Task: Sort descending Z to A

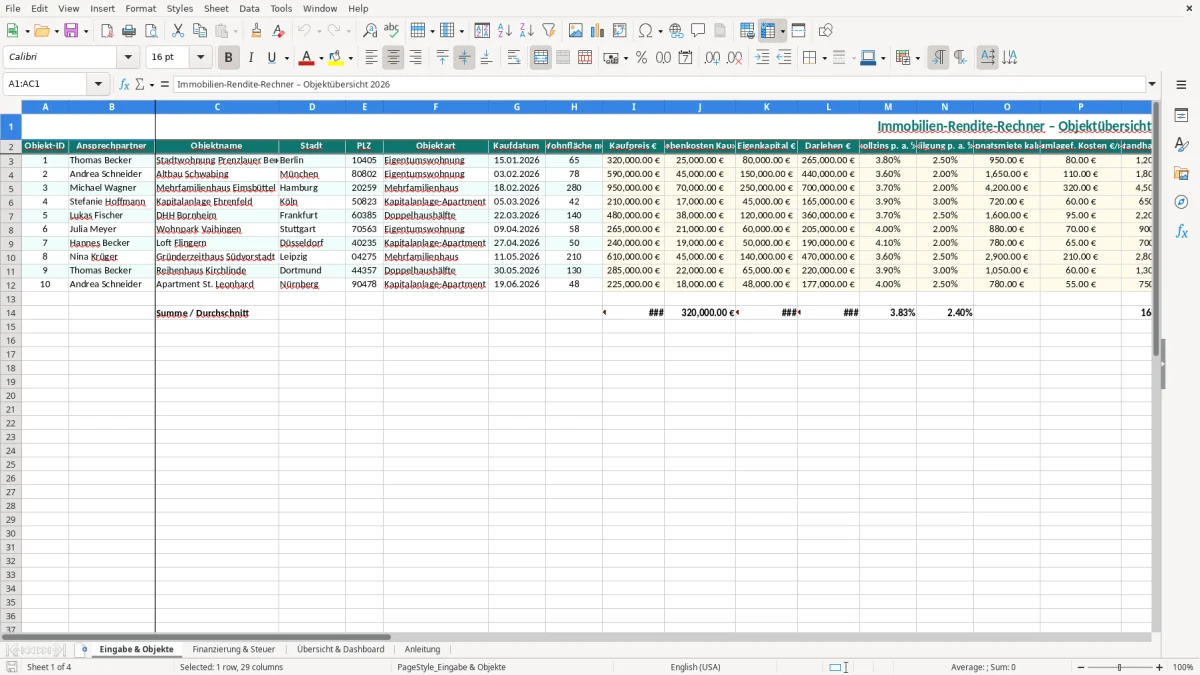Action: pos(526,31)
